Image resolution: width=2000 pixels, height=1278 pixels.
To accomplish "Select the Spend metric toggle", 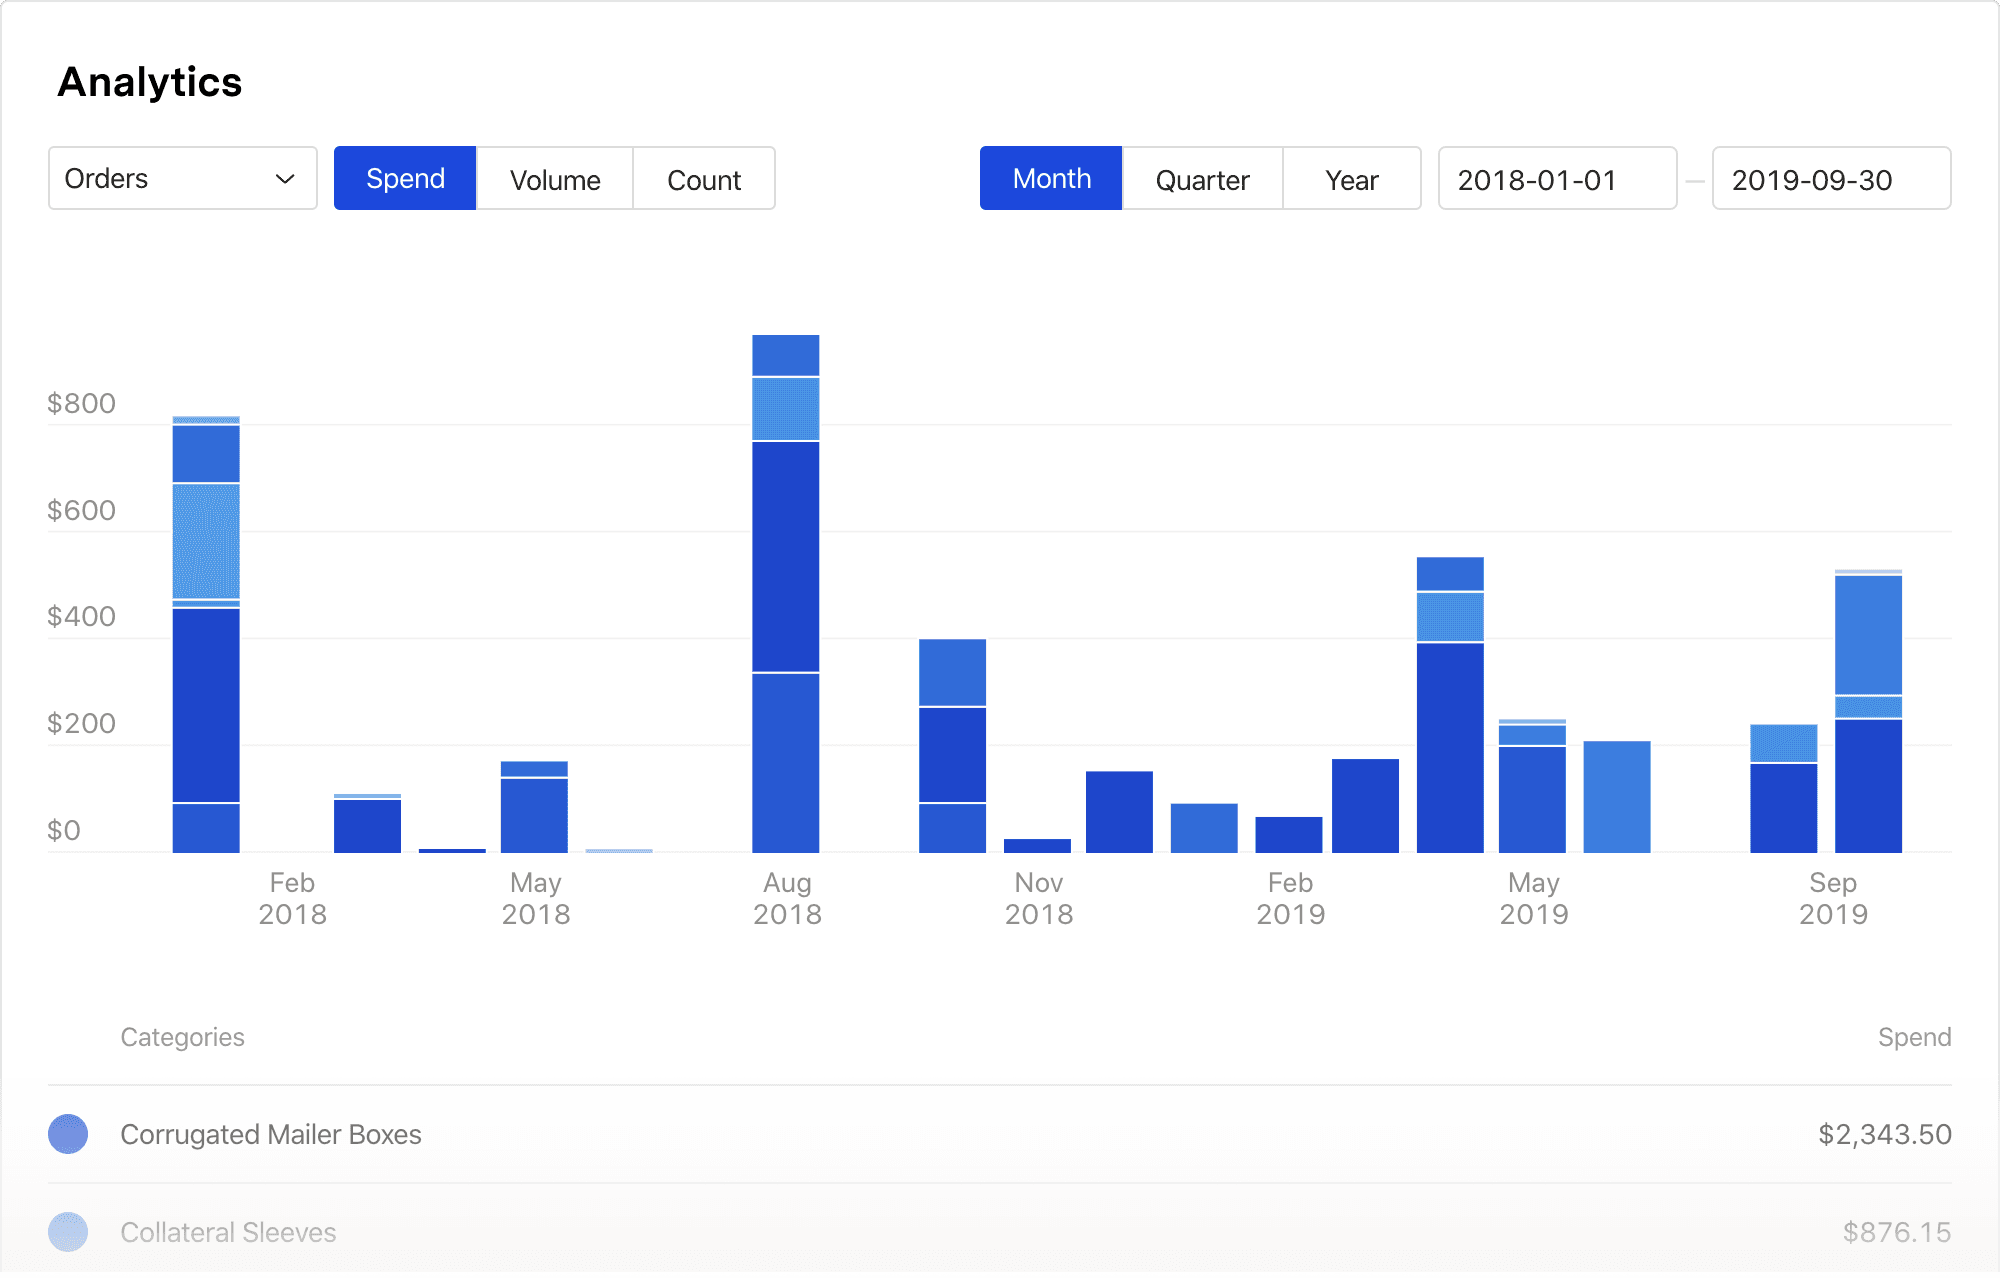I will tap(405, 179).
